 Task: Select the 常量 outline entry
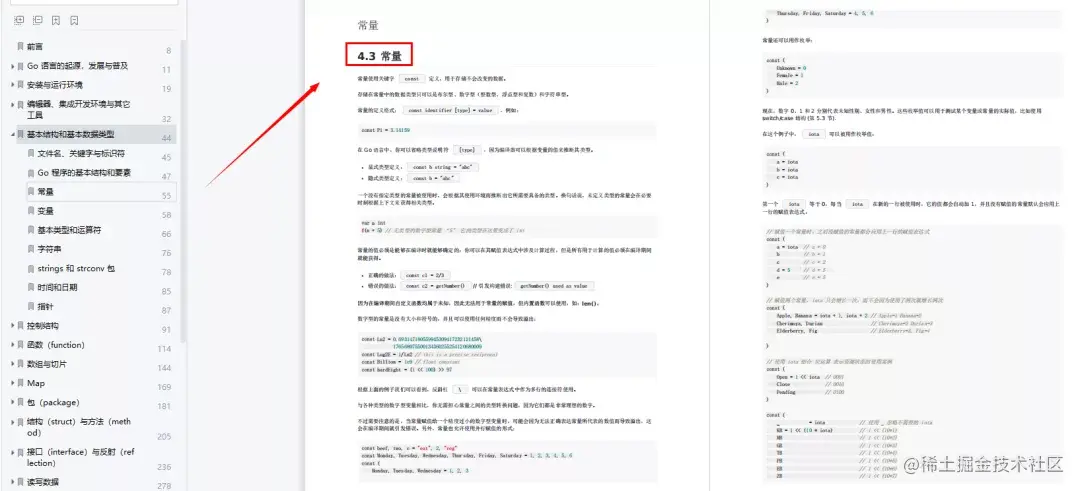[x=45, y=191]
